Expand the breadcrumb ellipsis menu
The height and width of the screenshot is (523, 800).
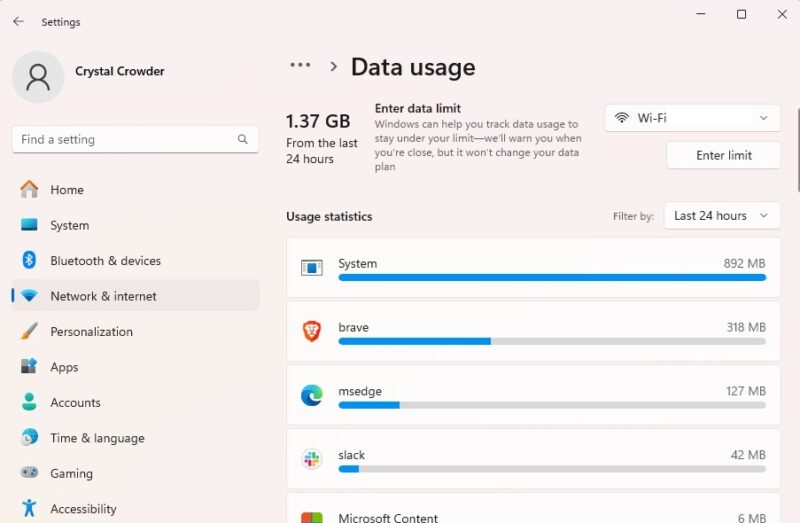300,66
